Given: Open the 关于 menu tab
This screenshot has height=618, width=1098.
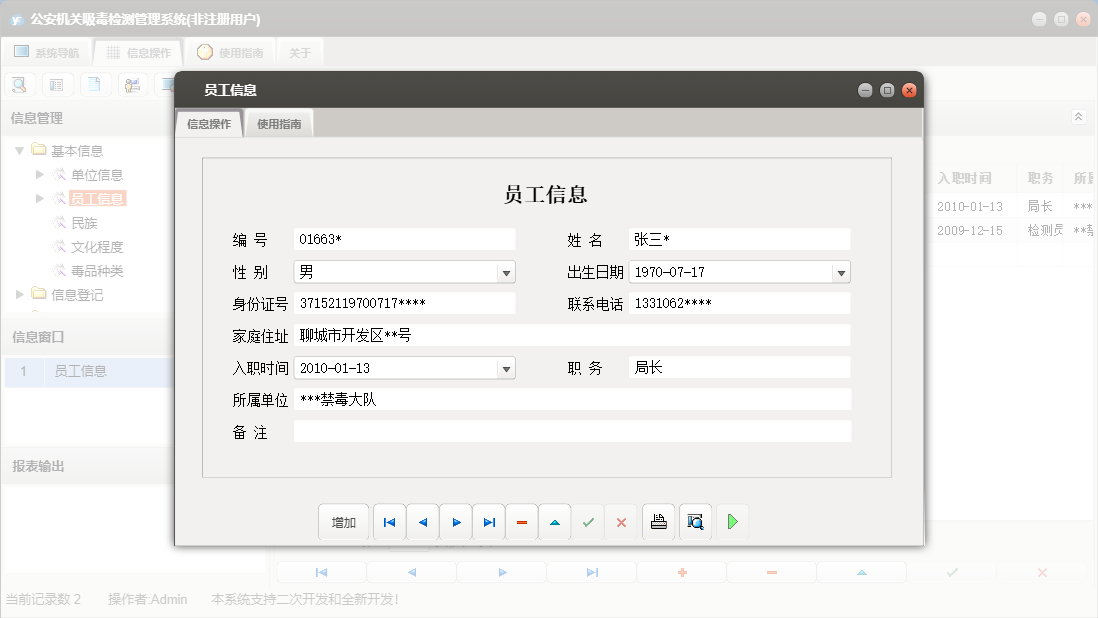Looking at the screenshot, I should tap(300, 51).
